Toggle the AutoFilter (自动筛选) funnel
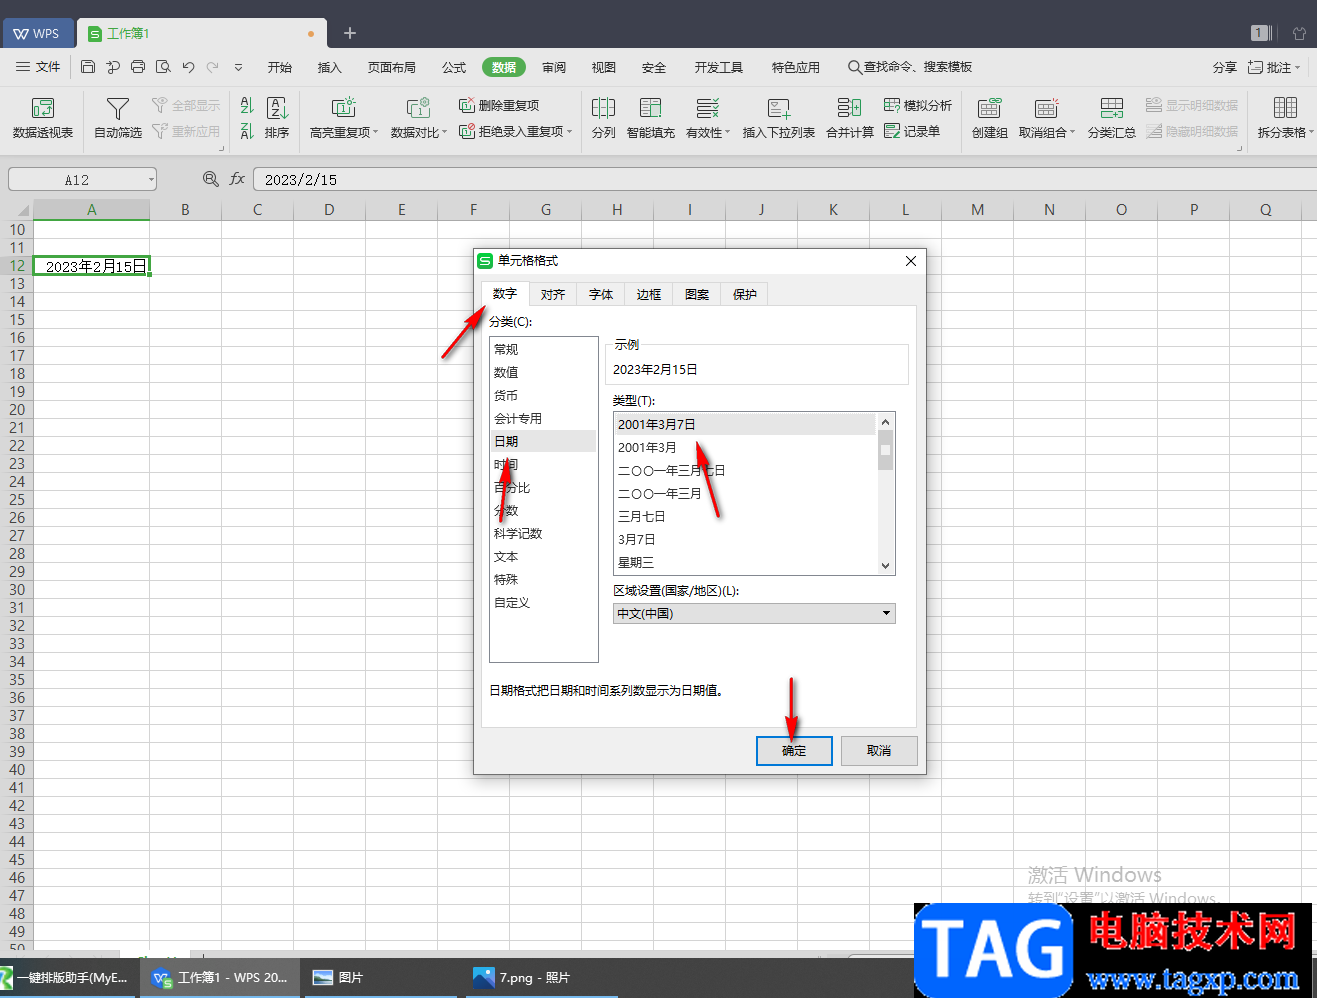 coord(118,118)
